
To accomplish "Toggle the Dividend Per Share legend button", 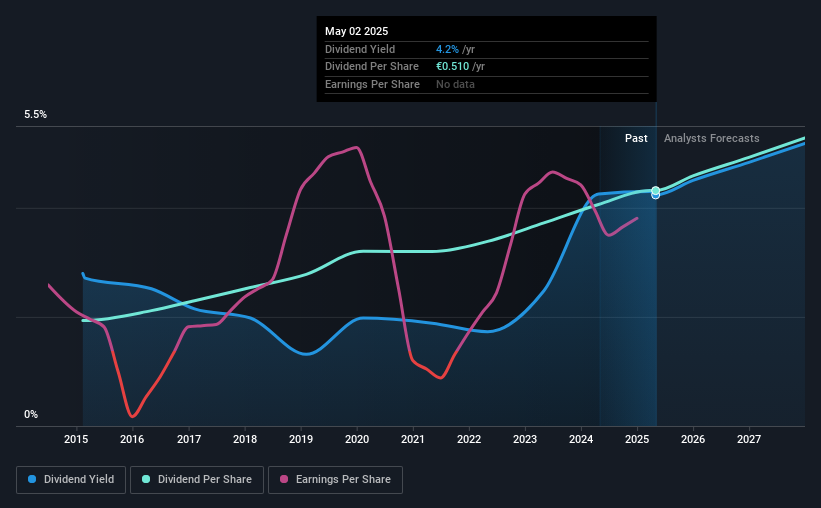I will coord(197,480).
